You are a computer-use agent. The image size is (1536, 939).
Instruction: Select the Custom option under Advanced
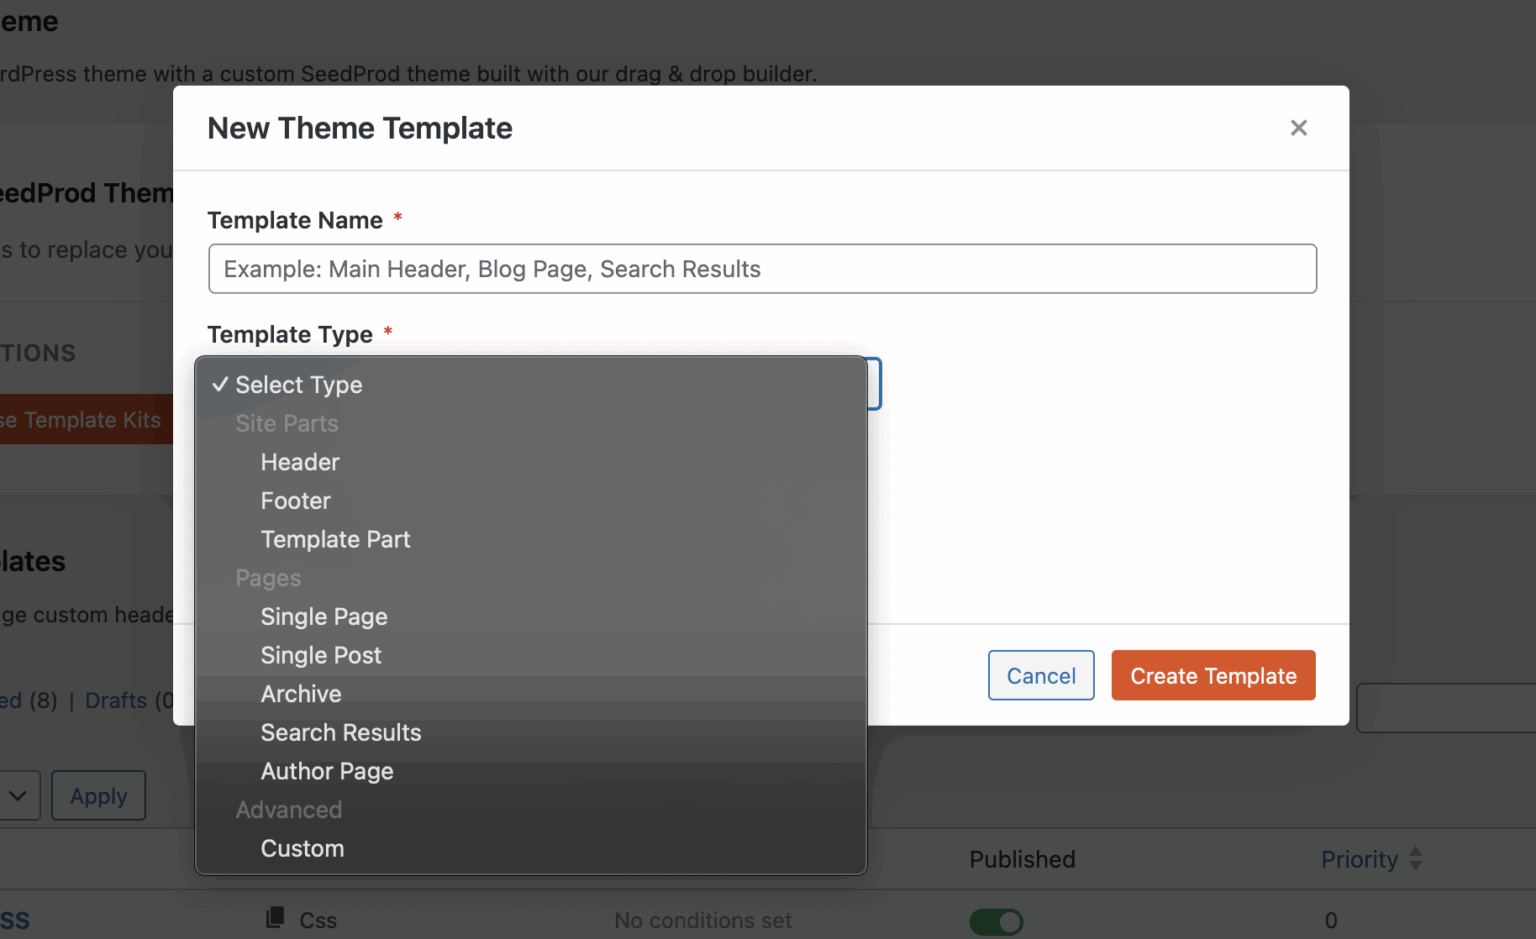302,848
